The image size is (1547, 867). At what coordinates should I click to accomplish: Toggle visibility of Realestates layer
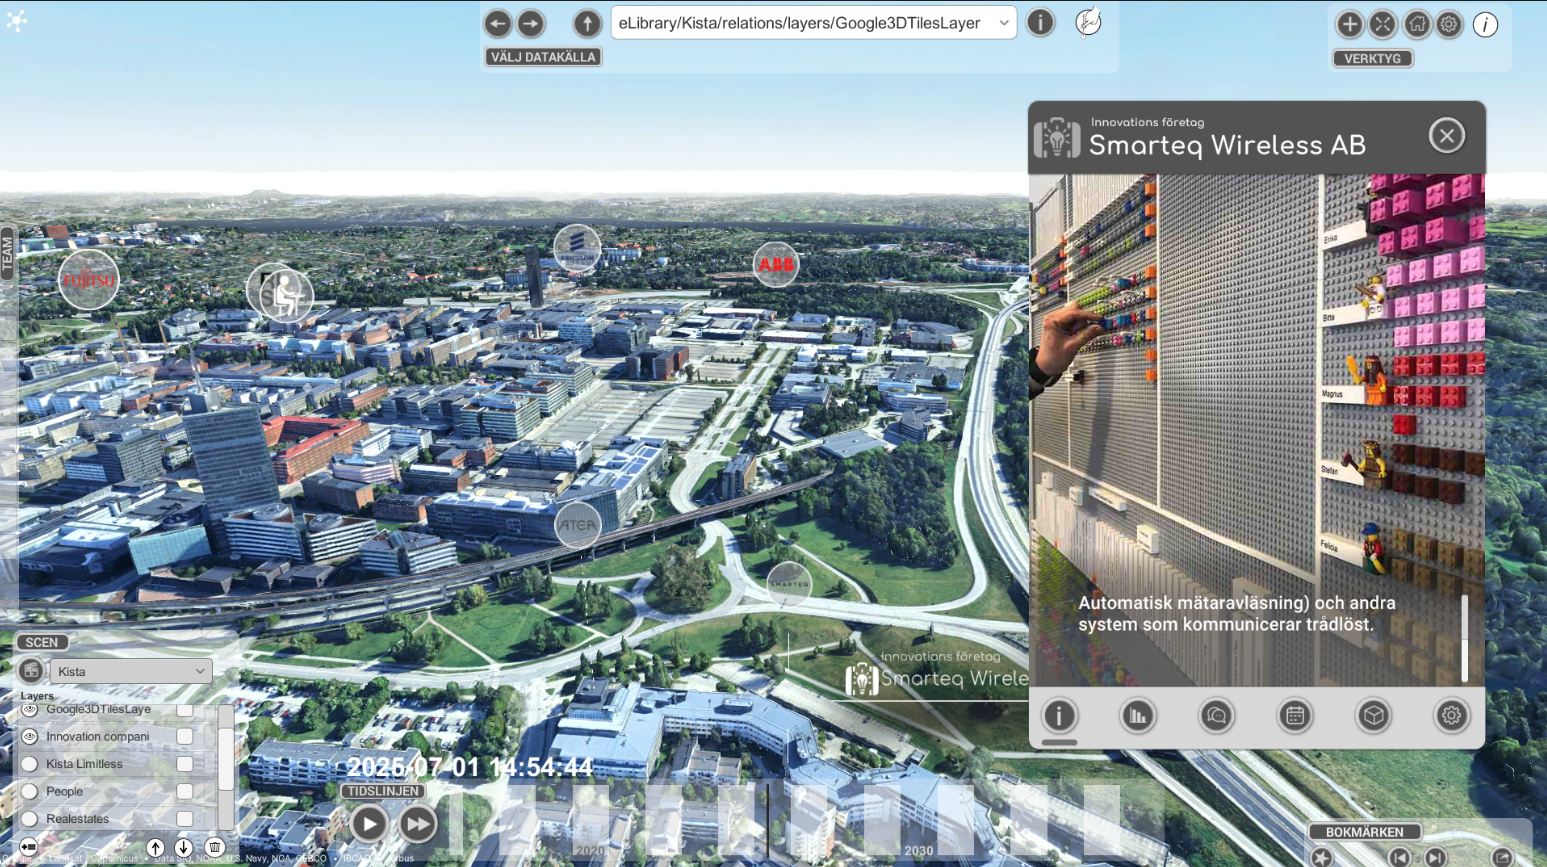(30, 819)
